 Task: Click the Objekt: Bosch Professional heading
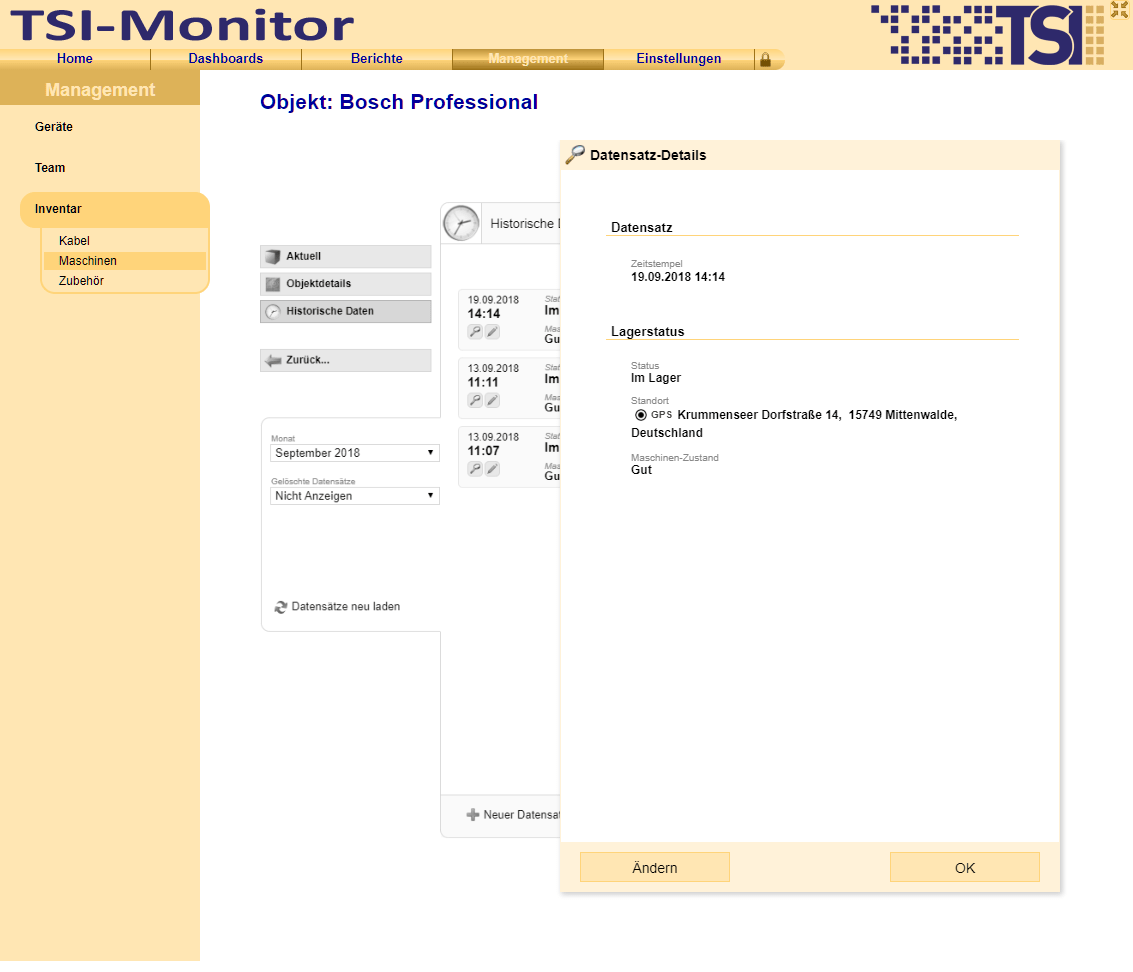point(399,103)
